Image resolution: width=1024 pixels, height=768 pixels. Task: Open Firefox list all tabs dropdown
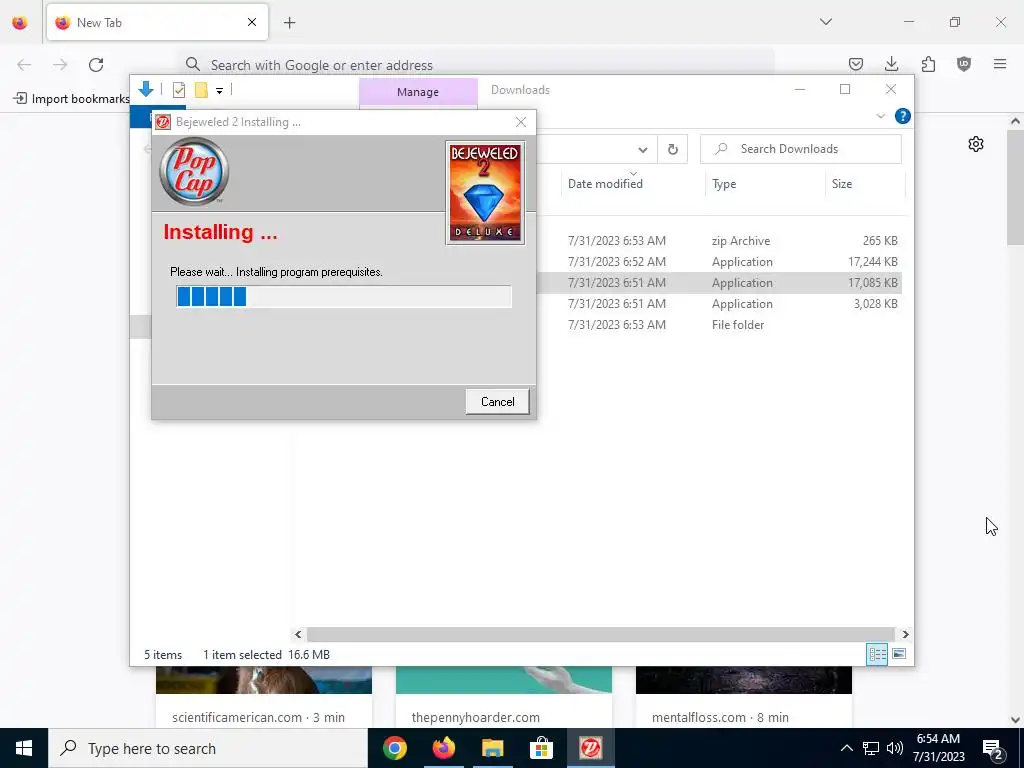pos(826,22)
